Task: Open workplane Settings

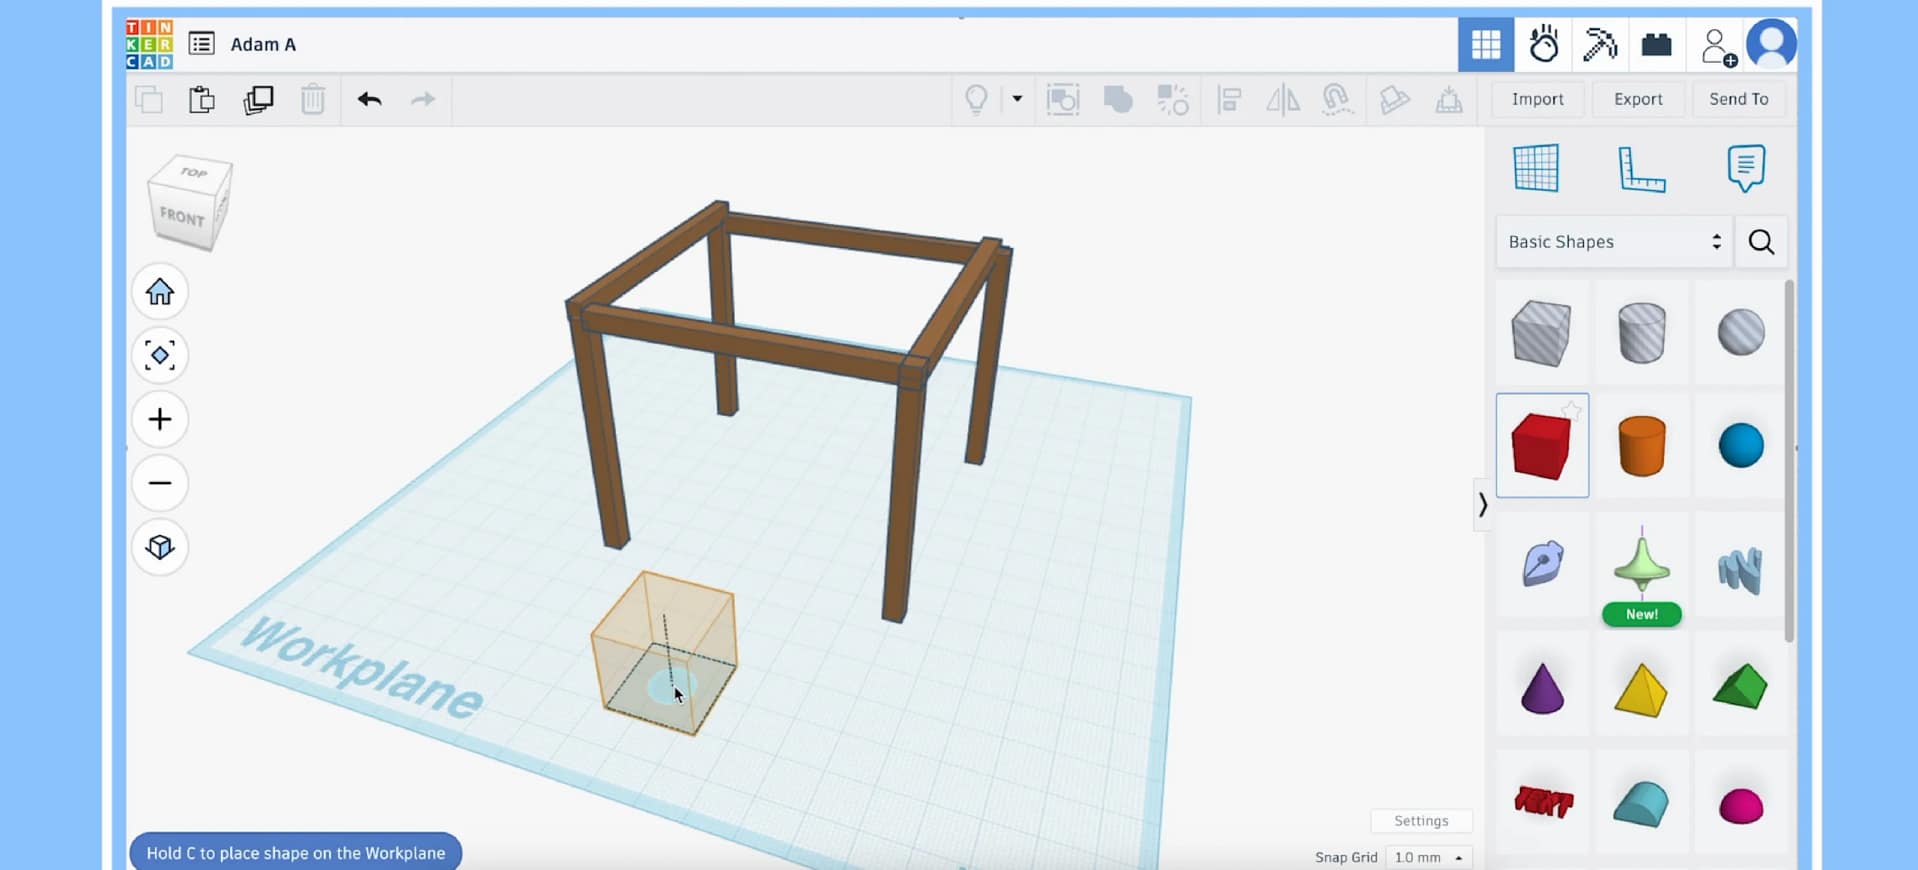Action: click(x=1421, y=820)
